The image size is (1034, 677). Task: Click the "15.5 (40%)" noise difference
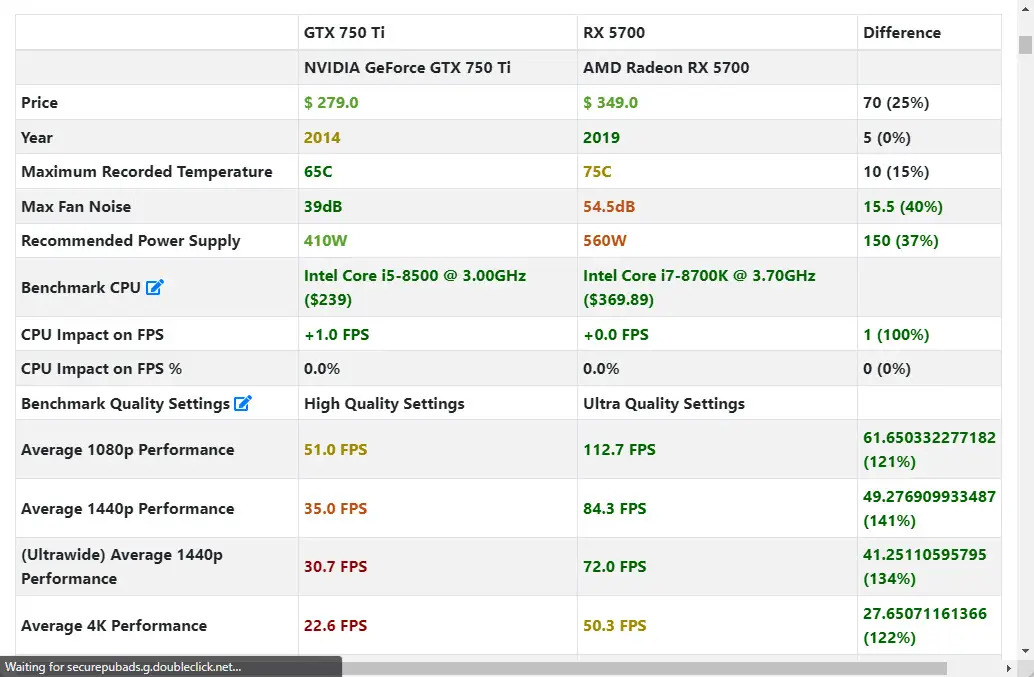point(903,206)
